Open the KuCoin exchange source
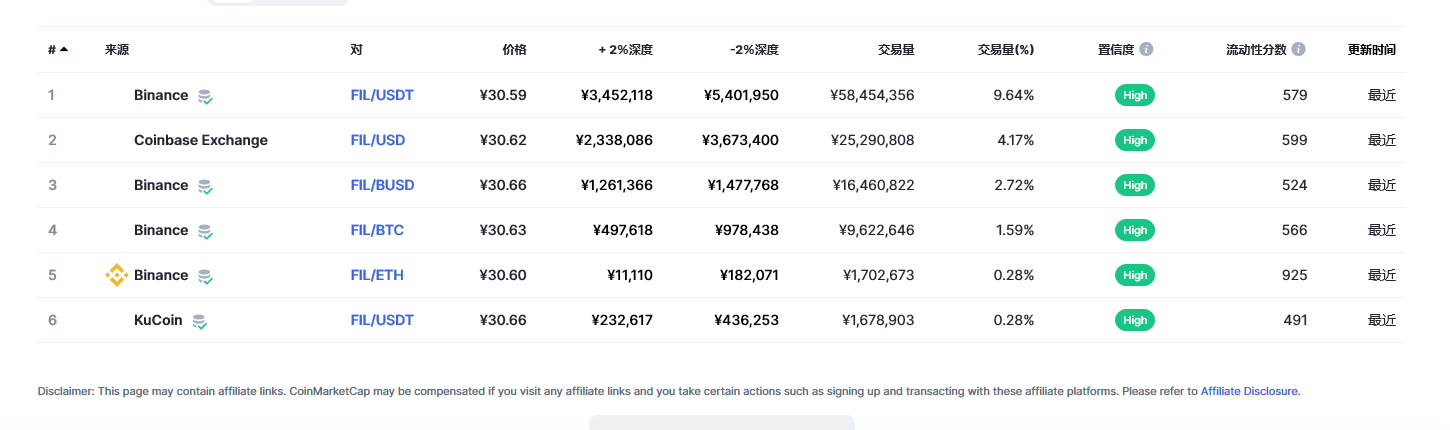Image resolution: width=1450 pixels, height=430 pixels. (158, 320)
